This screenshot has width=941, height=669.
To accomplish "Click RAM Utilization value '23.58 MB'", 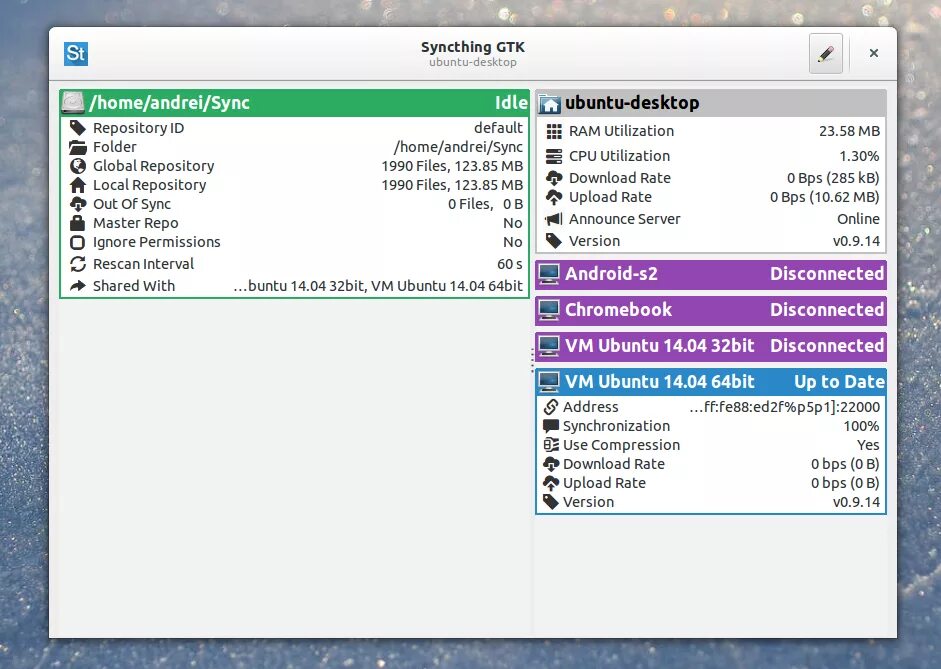I will (x=849, y=131).
